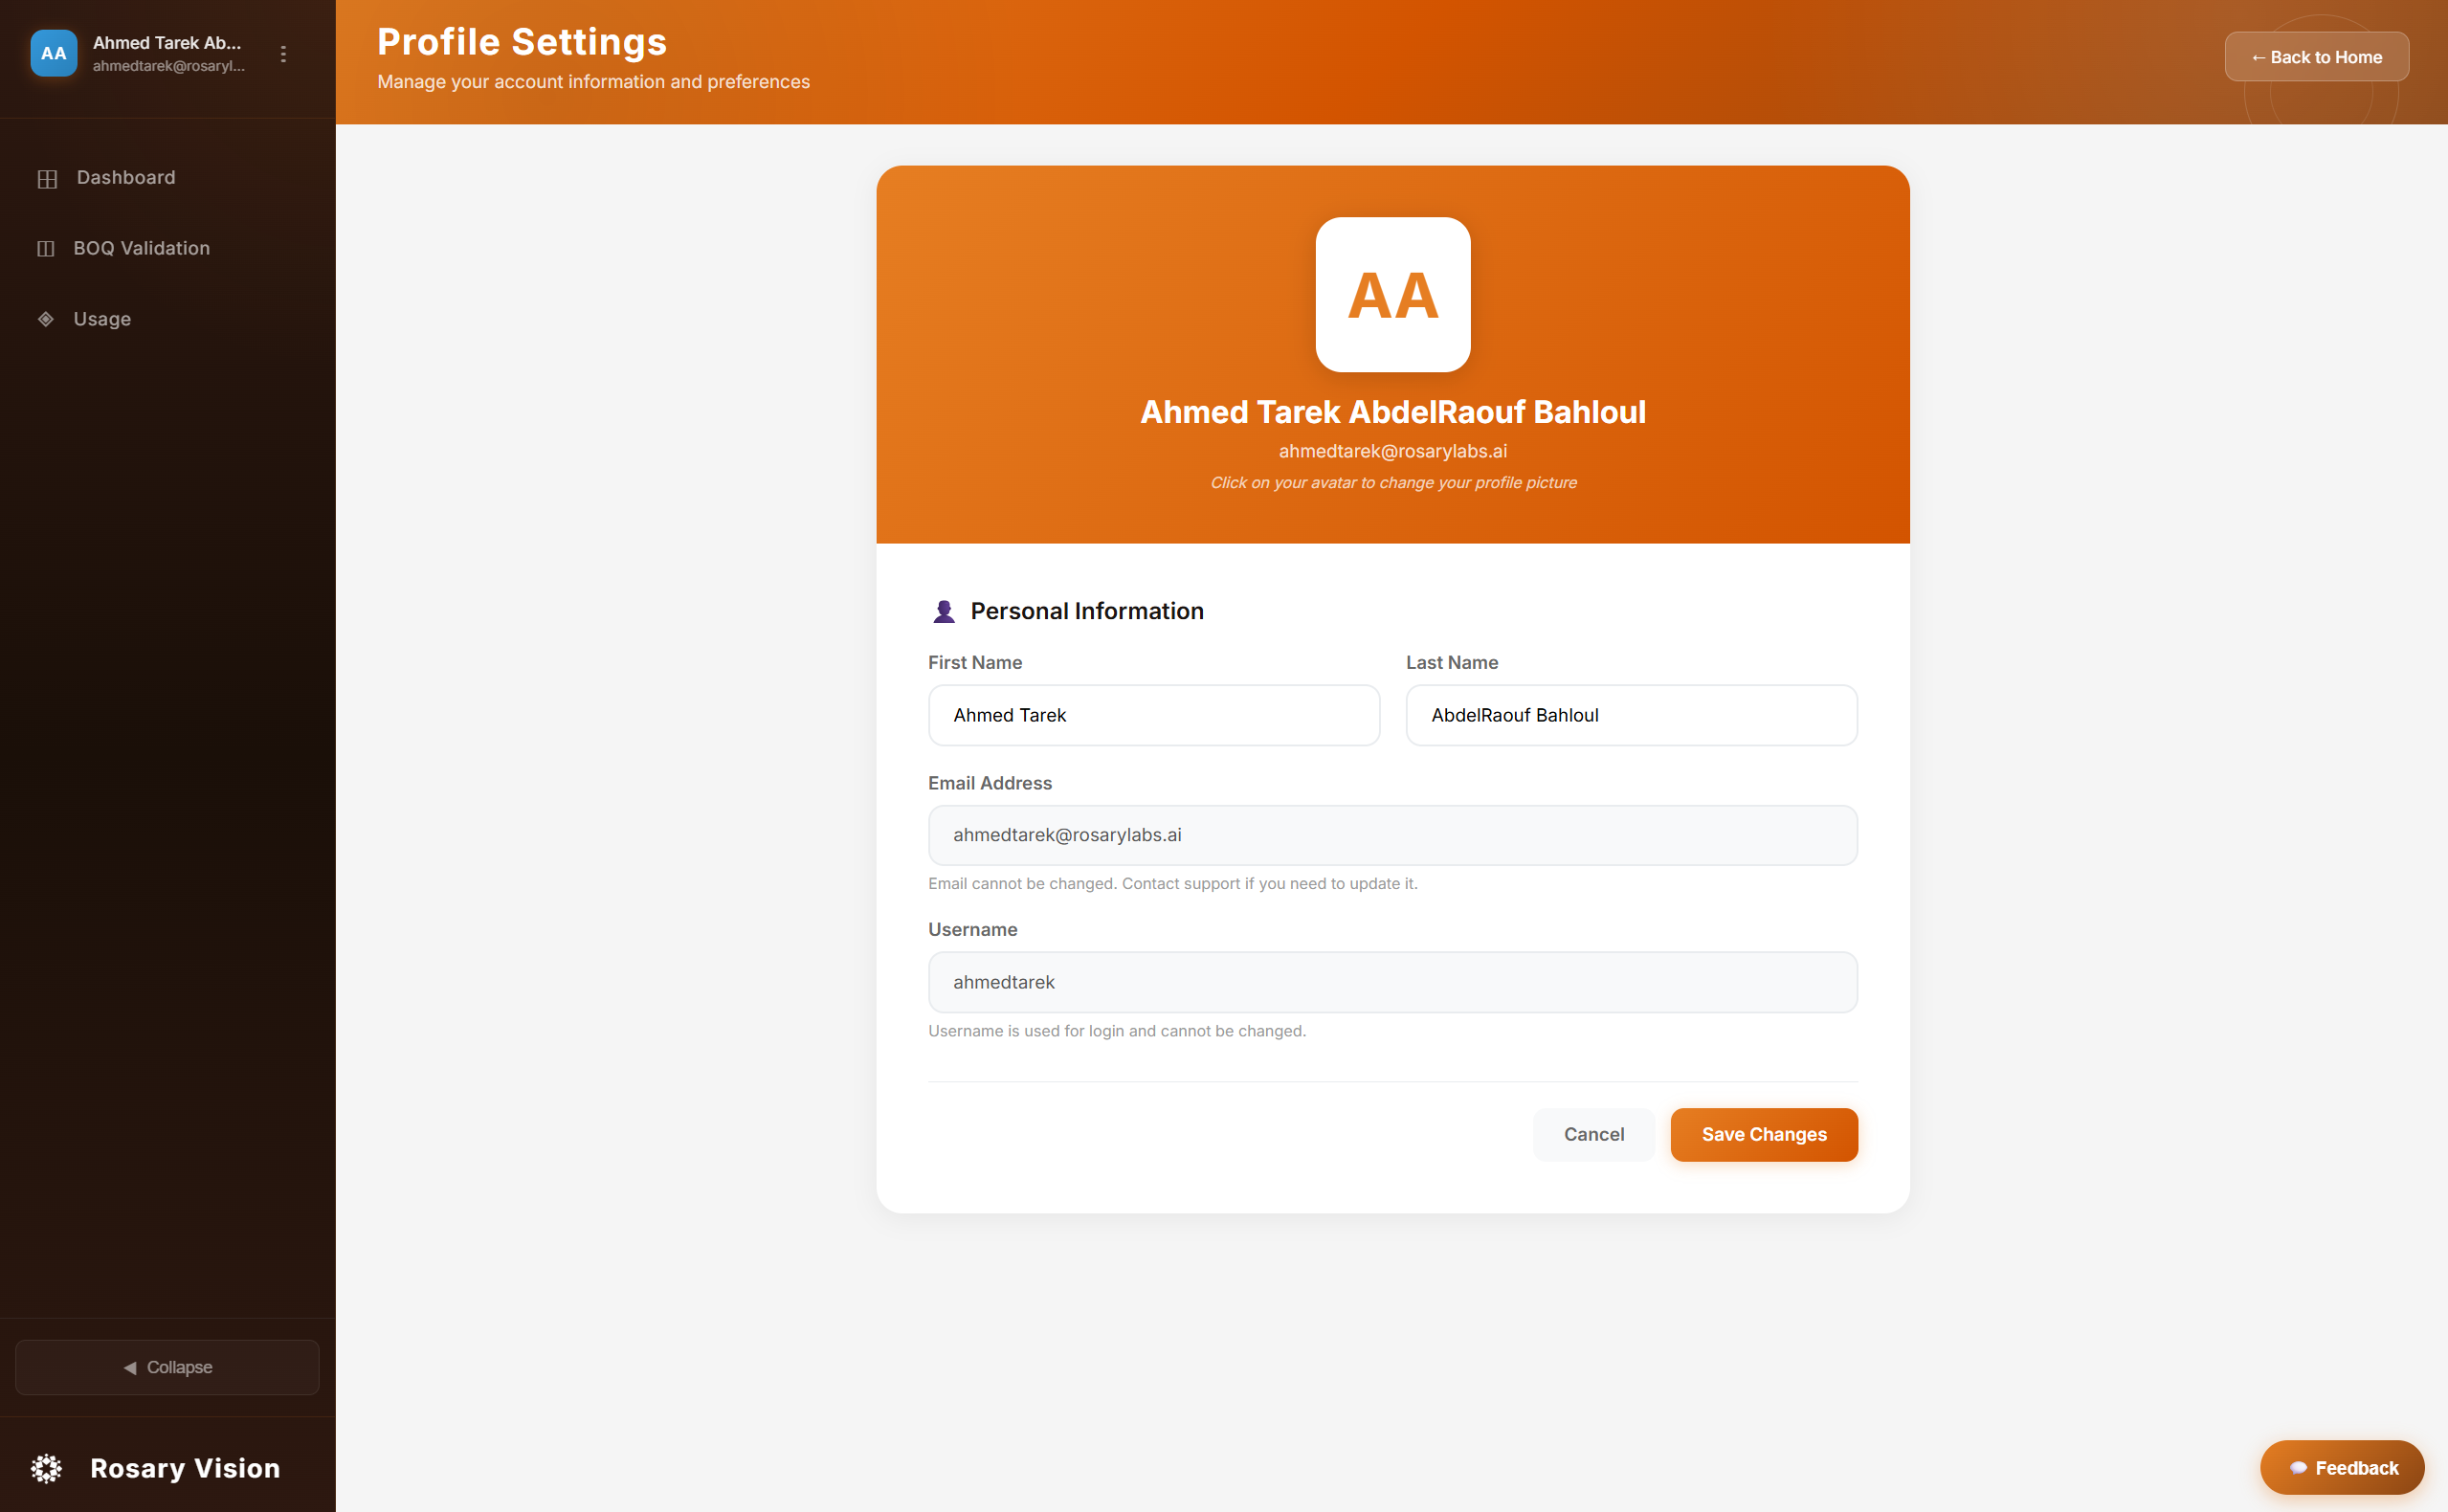The width and height of the screenshot is (2448, 1512).
Task: Focus the First Name input field
Action: (x=1153, y=715)
